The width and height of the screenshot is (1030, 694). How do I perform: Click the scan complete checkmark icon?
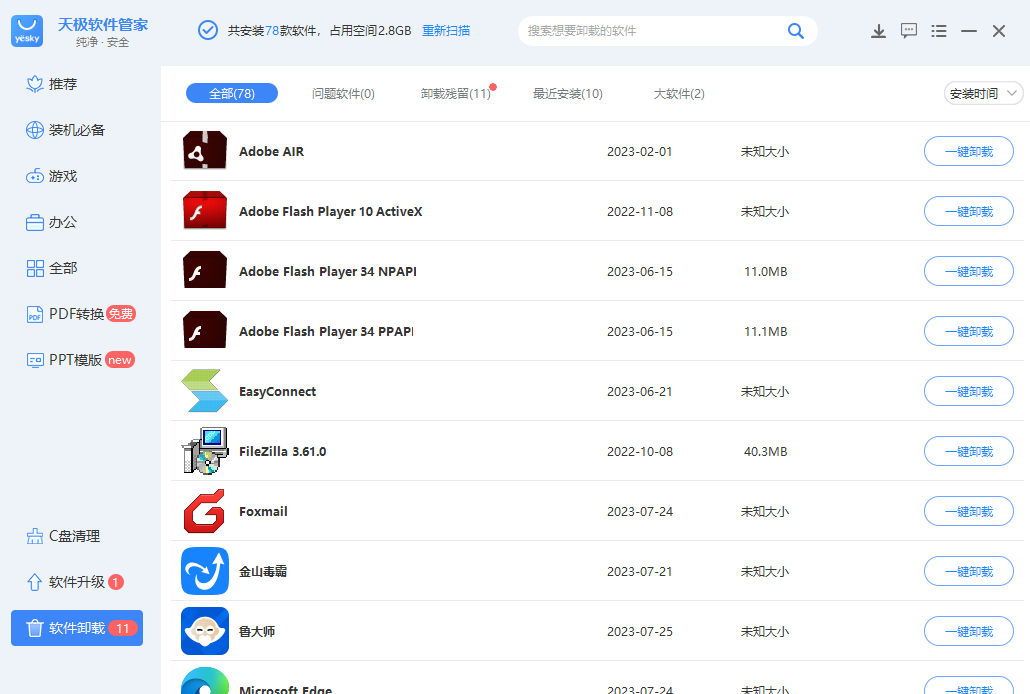point(208,30)
